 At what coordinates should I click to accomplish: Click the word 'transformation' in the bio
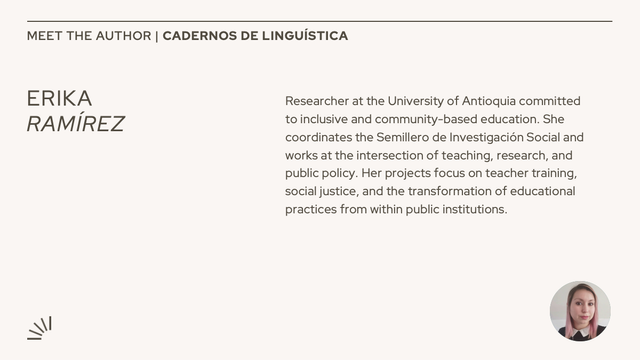[450, 191]
